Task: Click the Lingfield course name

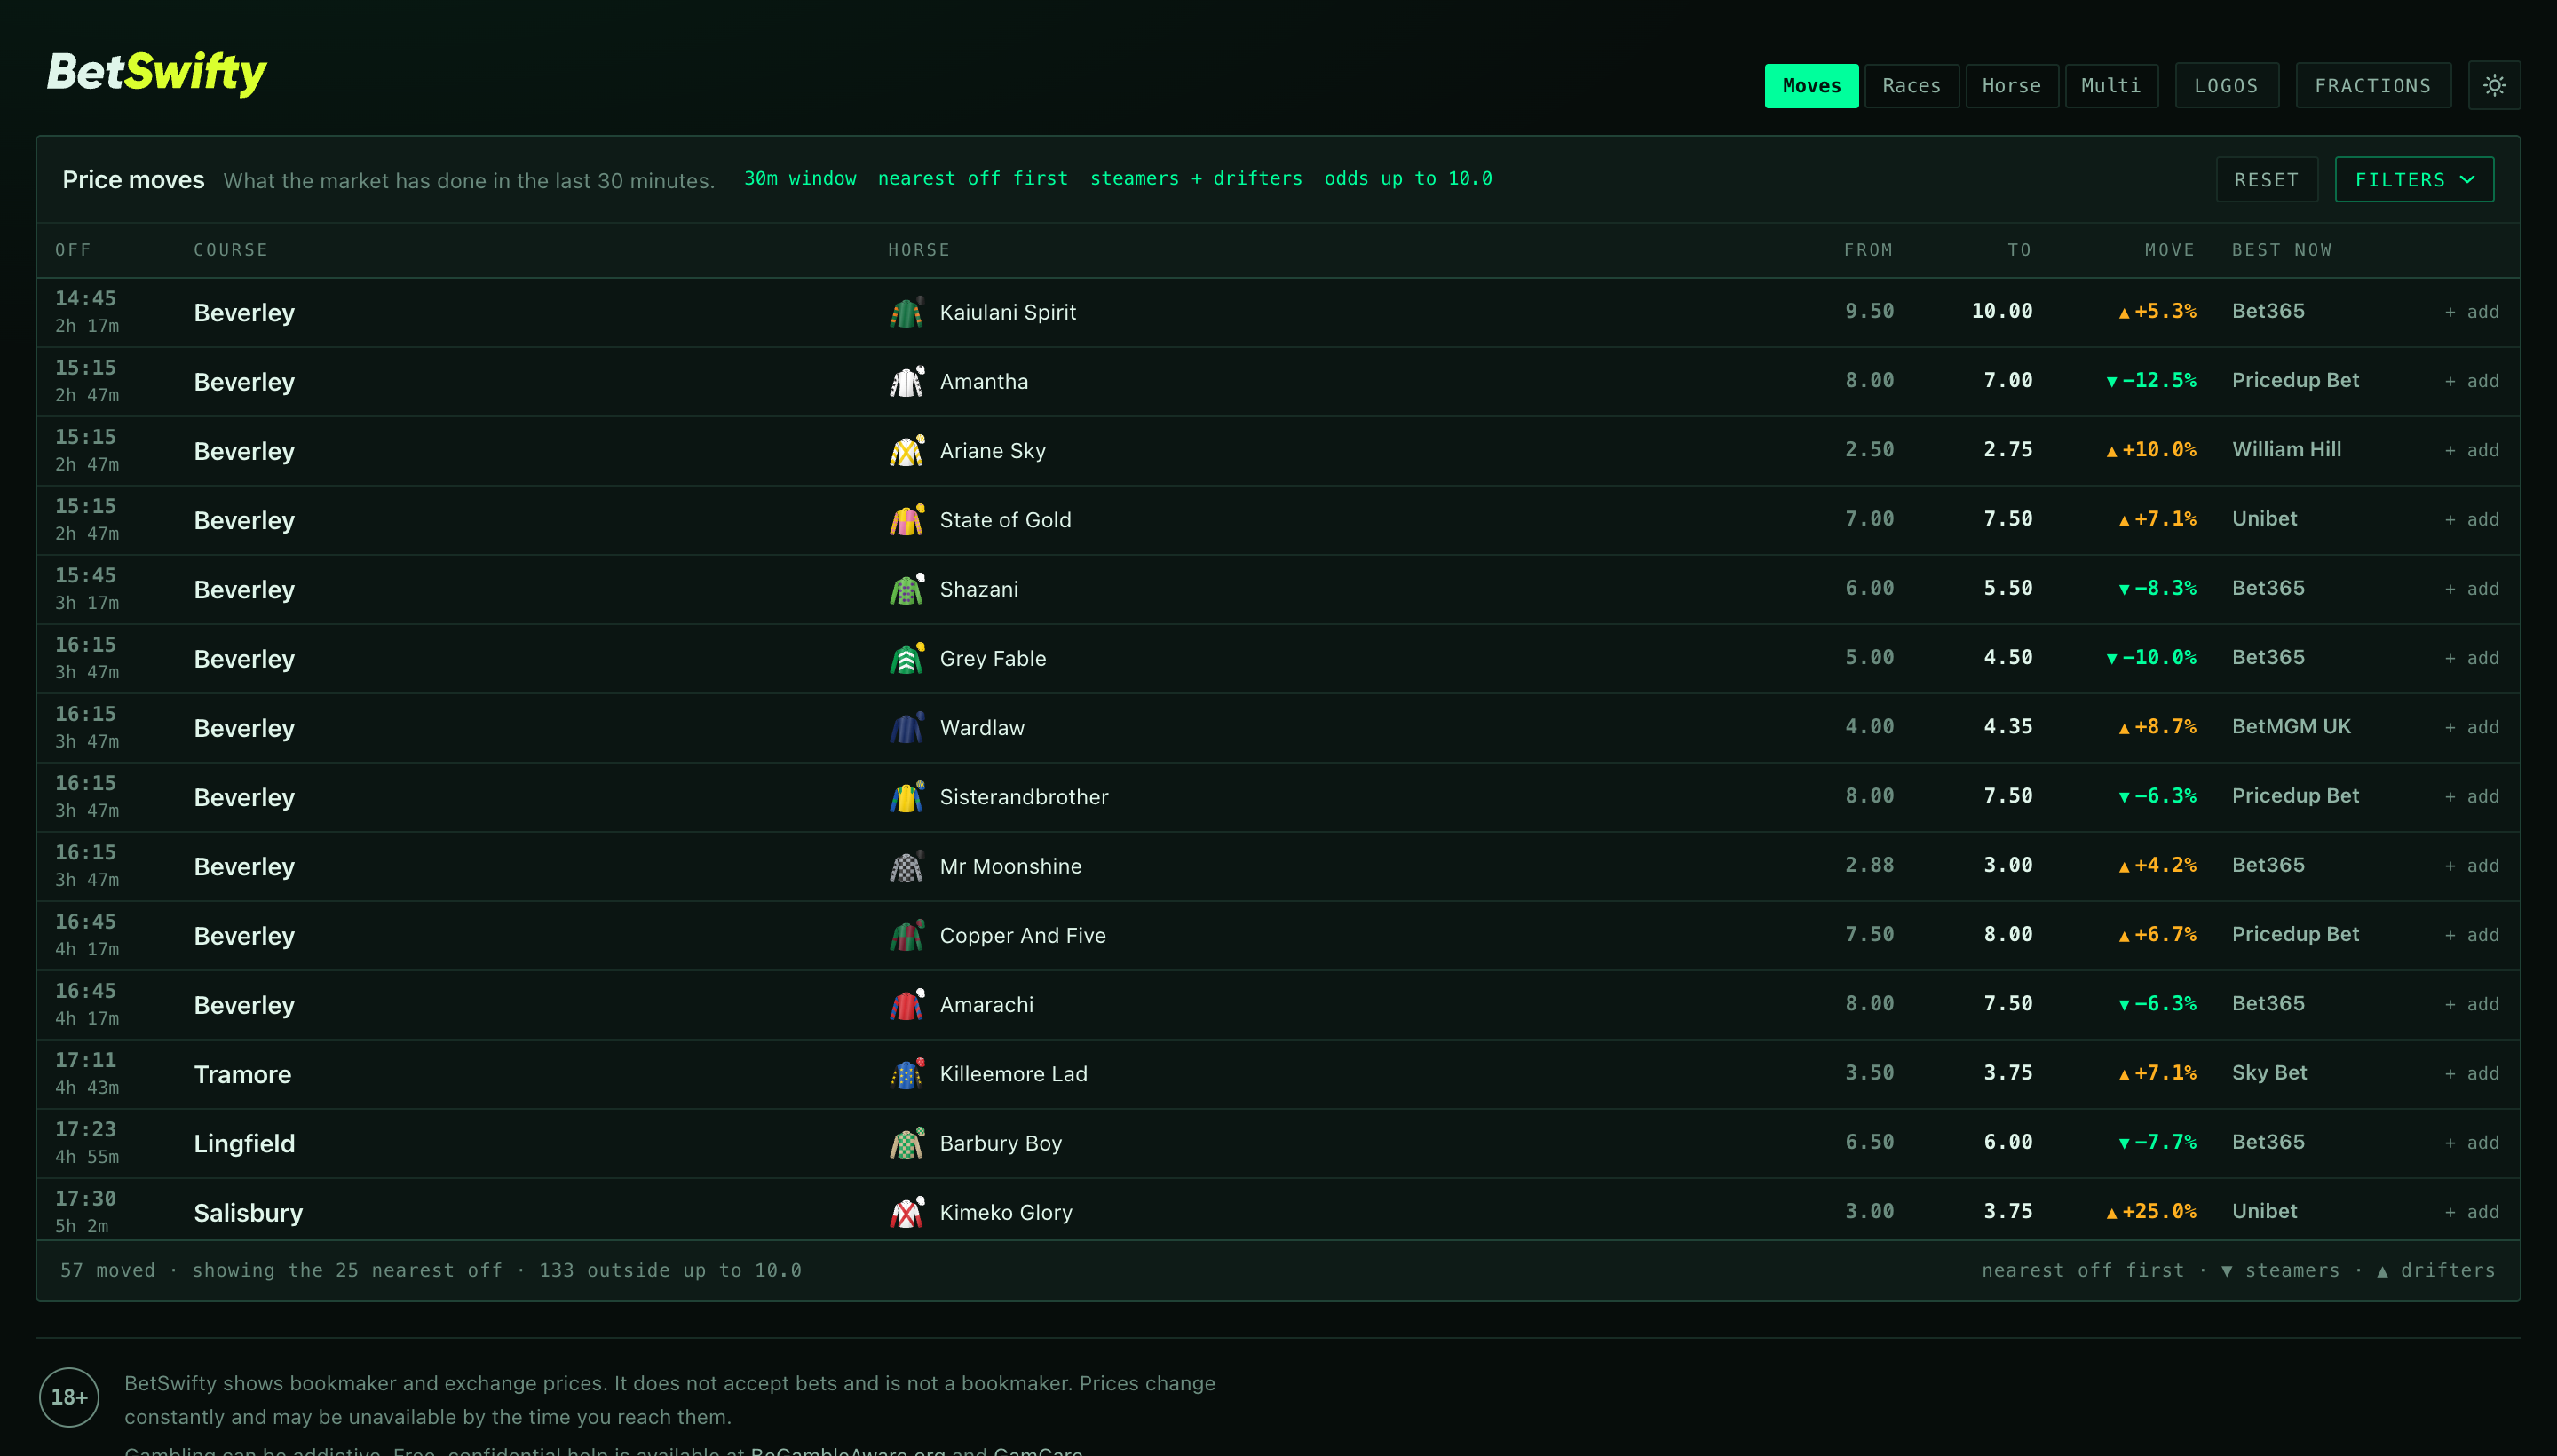Action: point(244,1143)
